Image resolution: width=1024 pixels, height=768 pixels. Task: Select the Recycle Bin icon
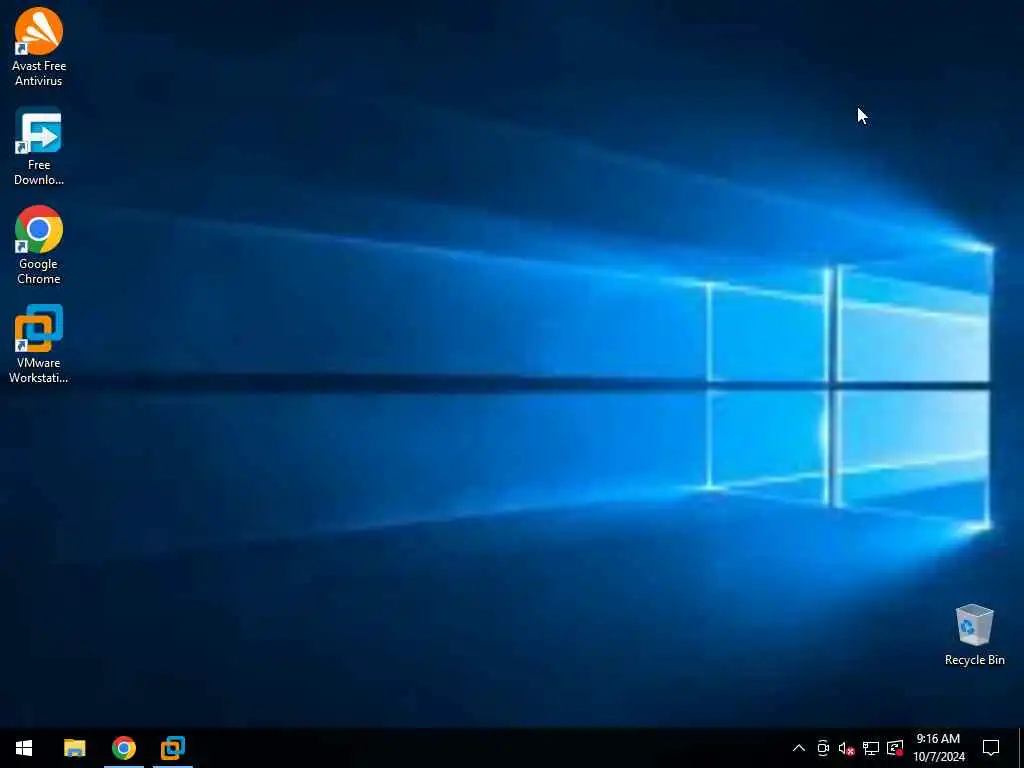(974, 635)
